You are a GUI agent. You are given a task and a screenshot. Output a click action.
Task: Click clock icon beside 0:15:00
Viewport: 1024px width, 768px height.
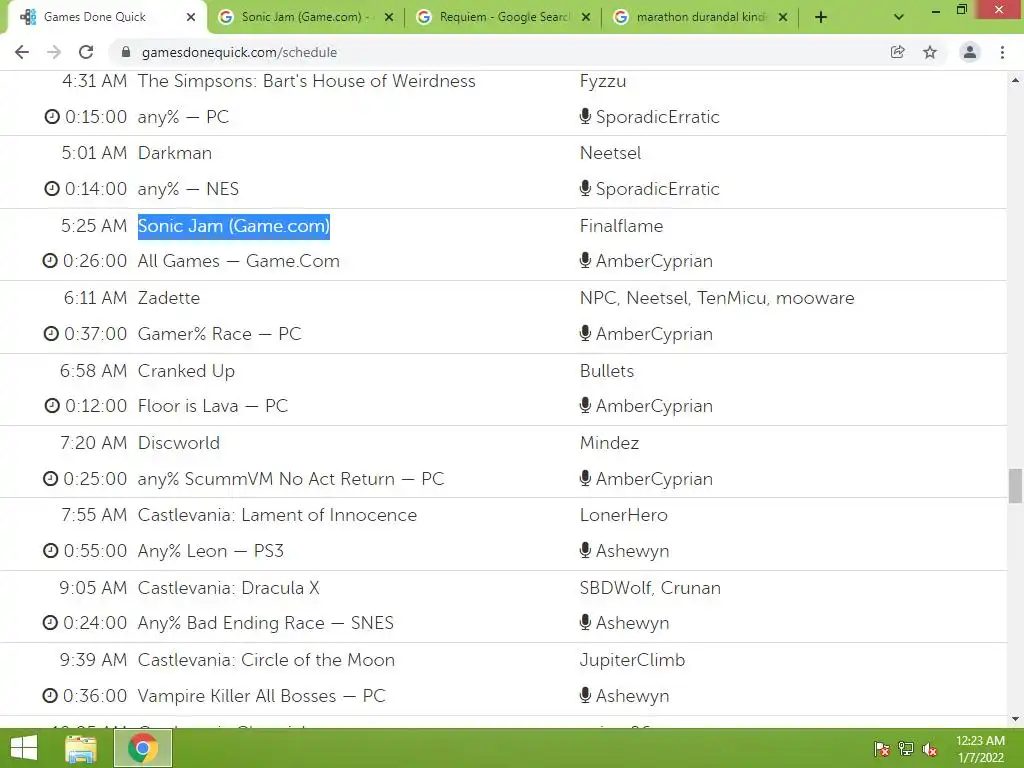point(52,117)
